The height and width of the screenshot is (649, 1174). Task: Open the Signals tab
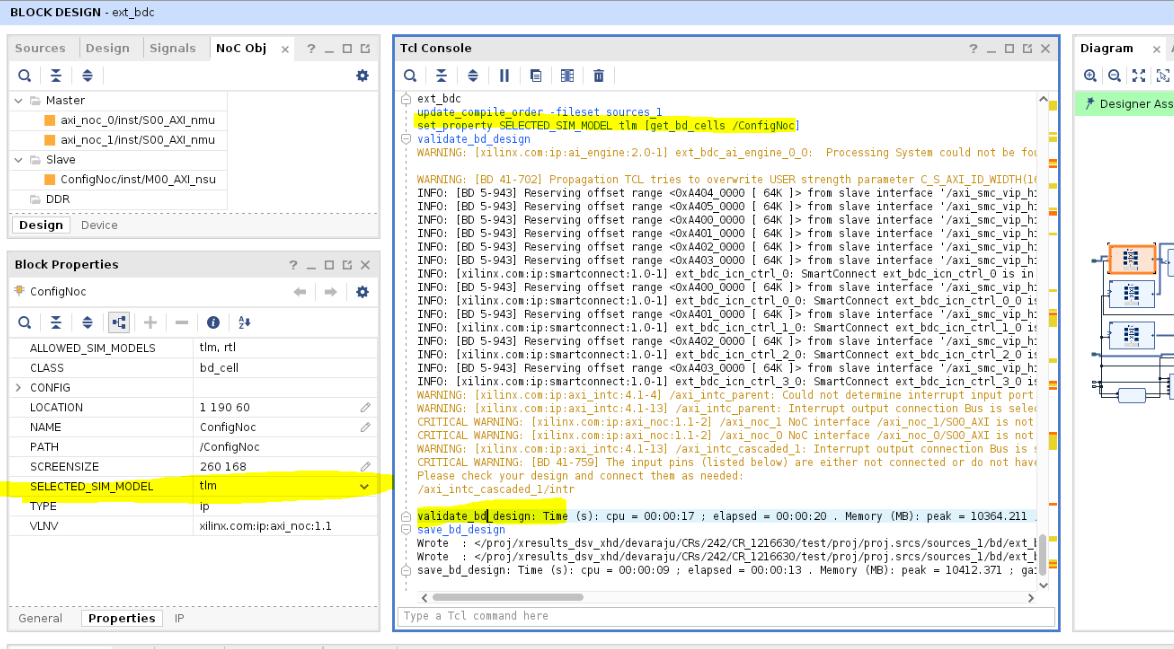pyautogui.click(x=173, y=47)
